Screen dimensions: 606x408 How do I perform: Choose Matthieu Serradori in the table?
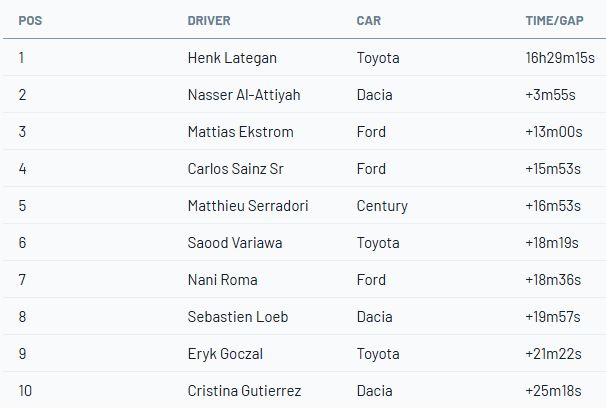(248, 206)
